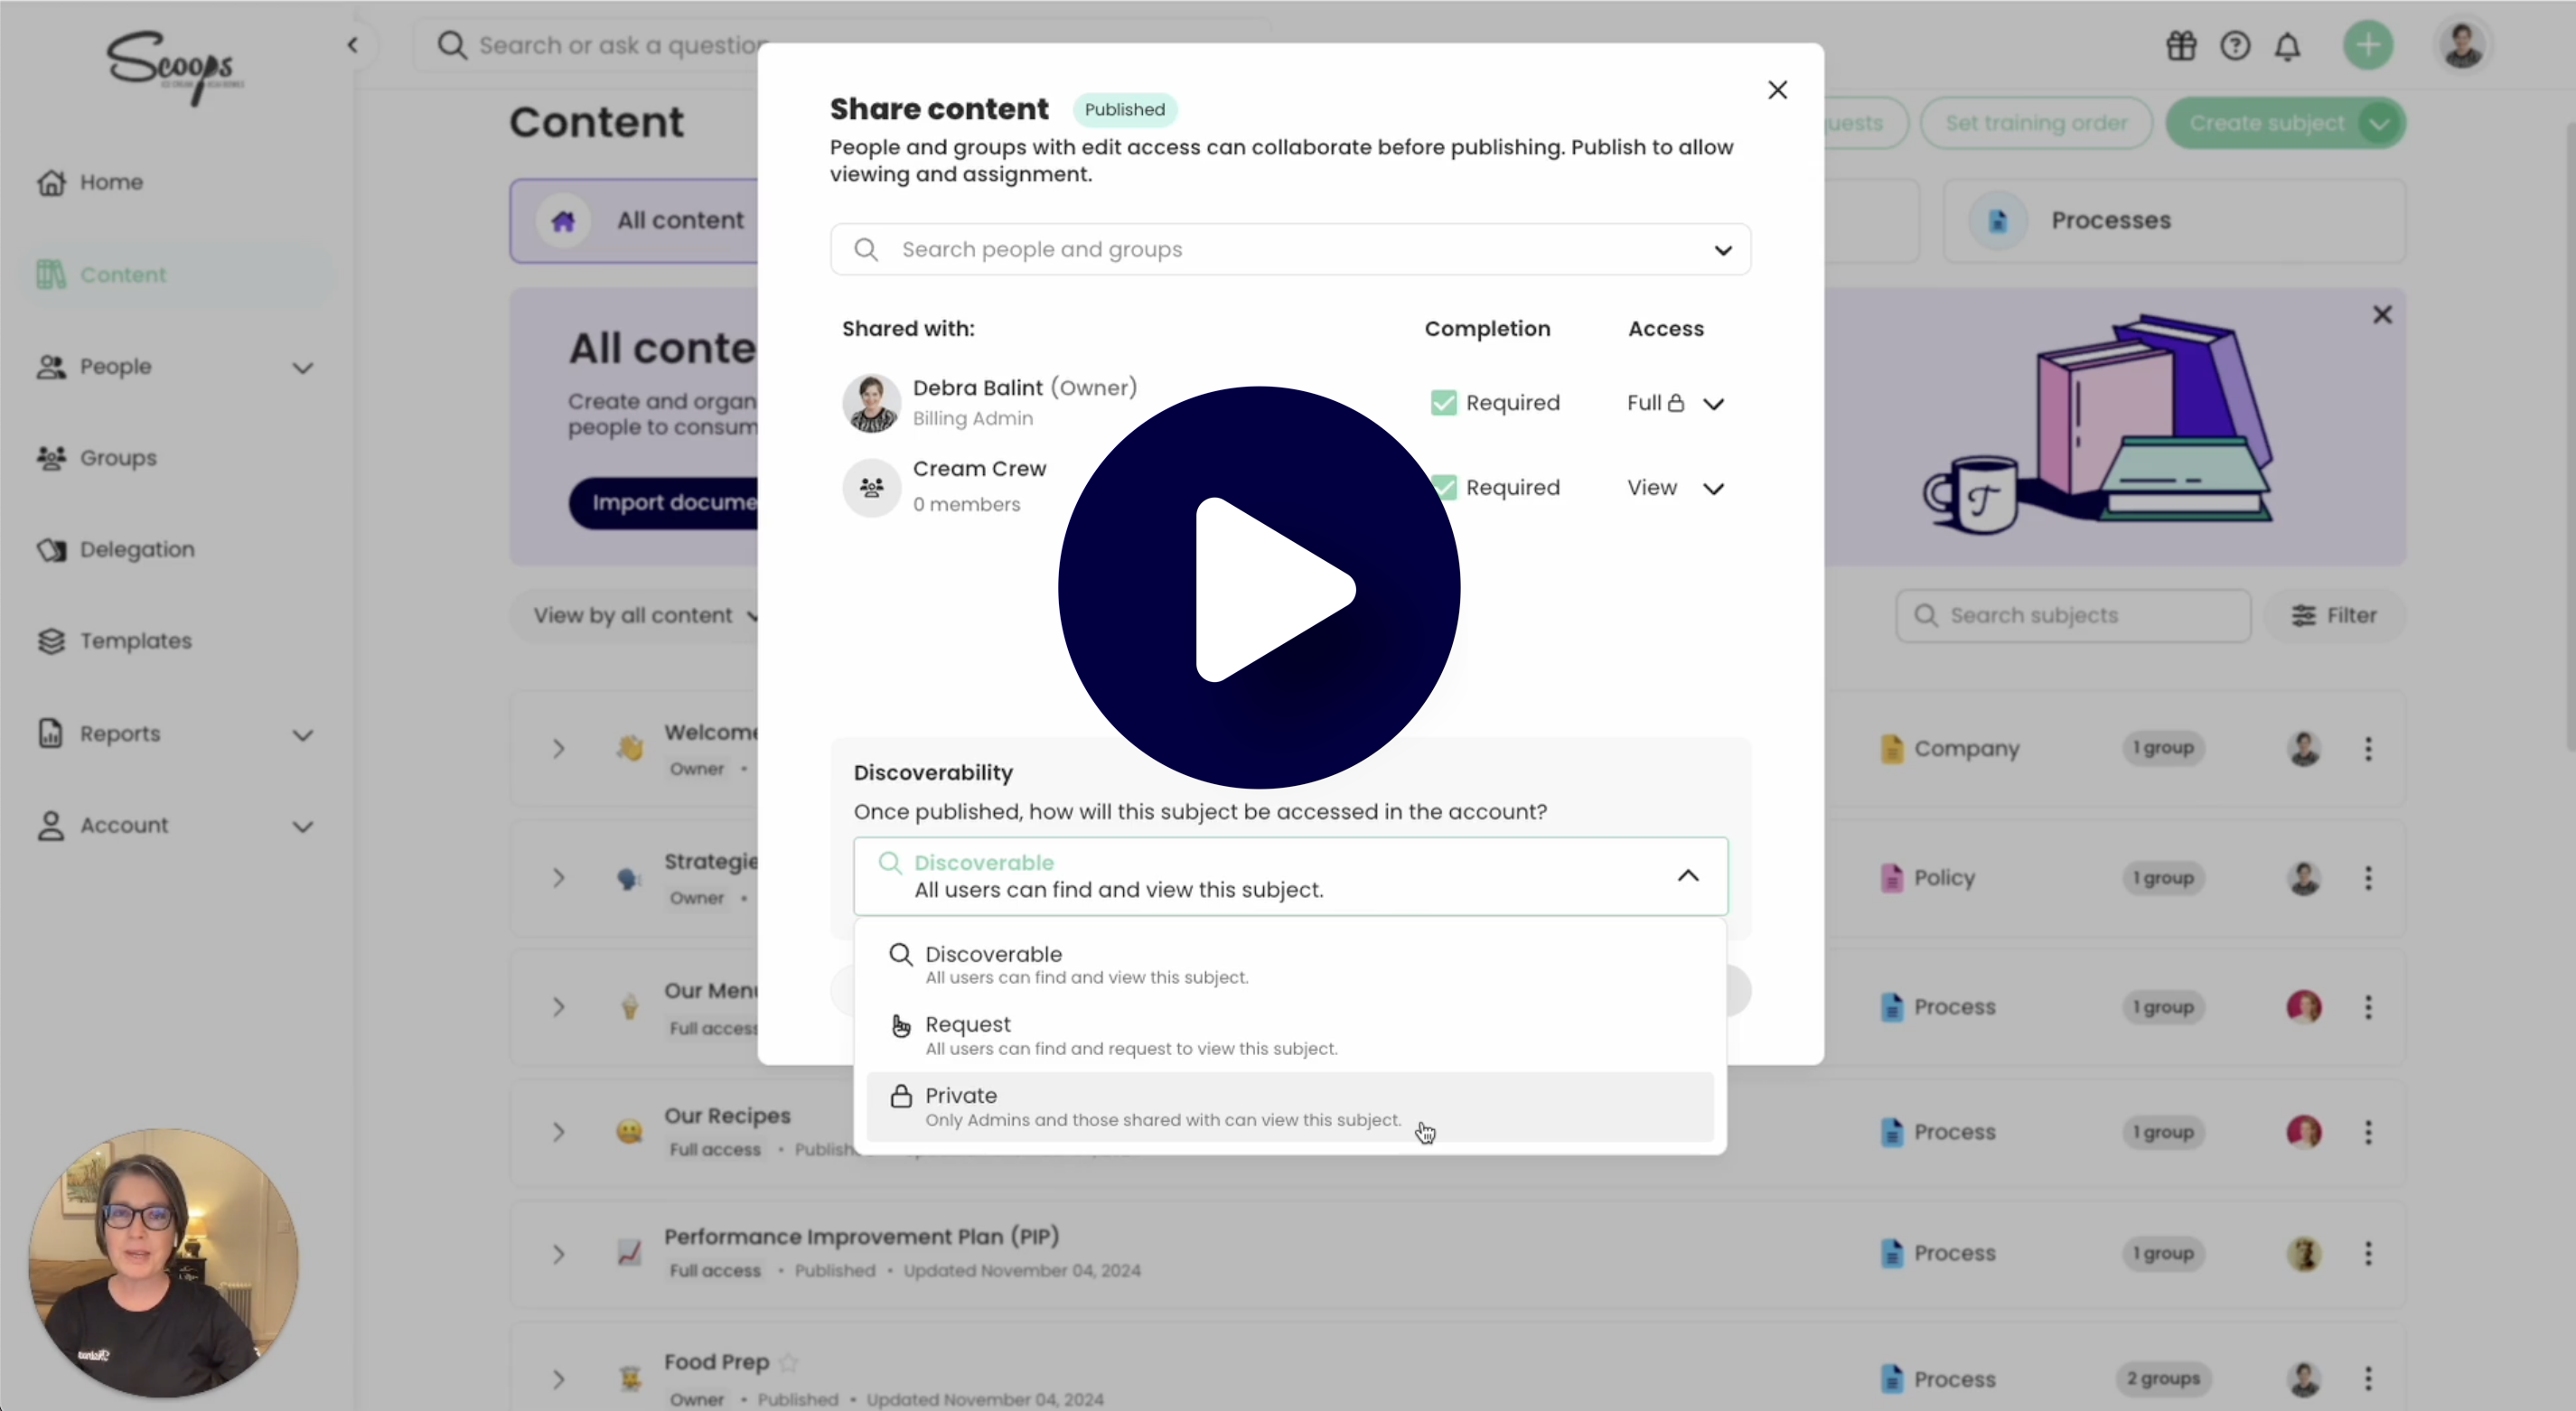Click the help question mark icon

click(x=2237, y=45)
